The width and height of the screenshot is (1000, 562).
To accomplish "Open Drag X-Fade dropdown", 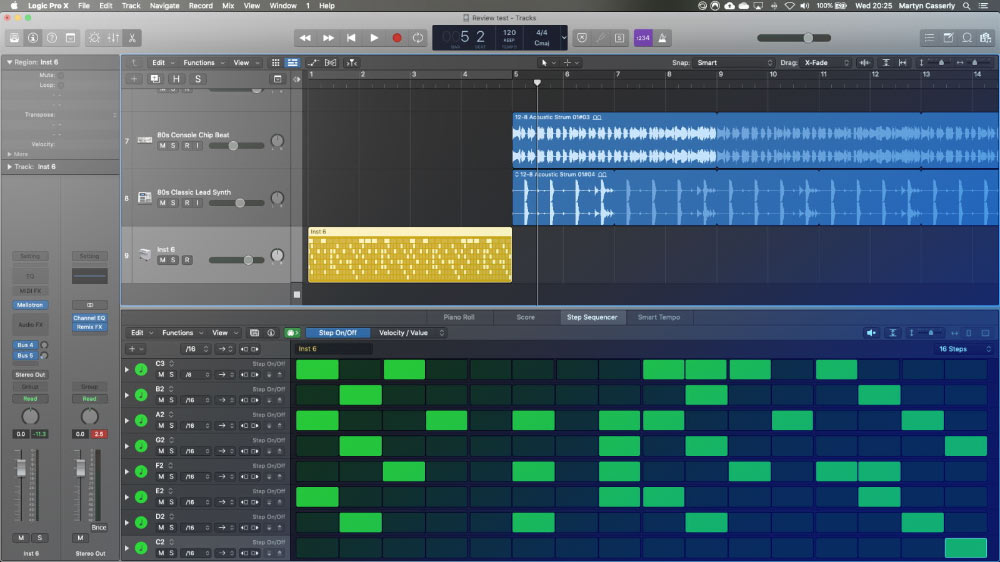I will [827, 63].
